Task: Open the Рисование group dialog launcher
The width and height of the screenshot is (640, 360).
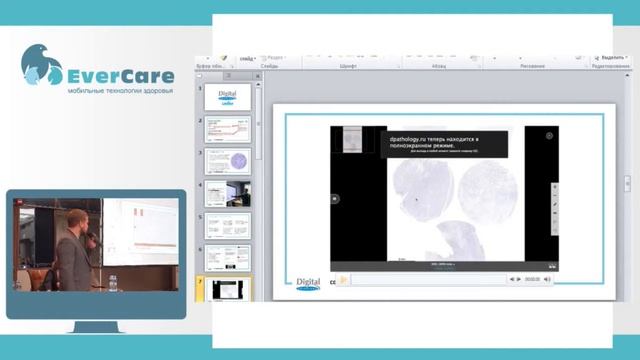Action: tap(586, 66)
